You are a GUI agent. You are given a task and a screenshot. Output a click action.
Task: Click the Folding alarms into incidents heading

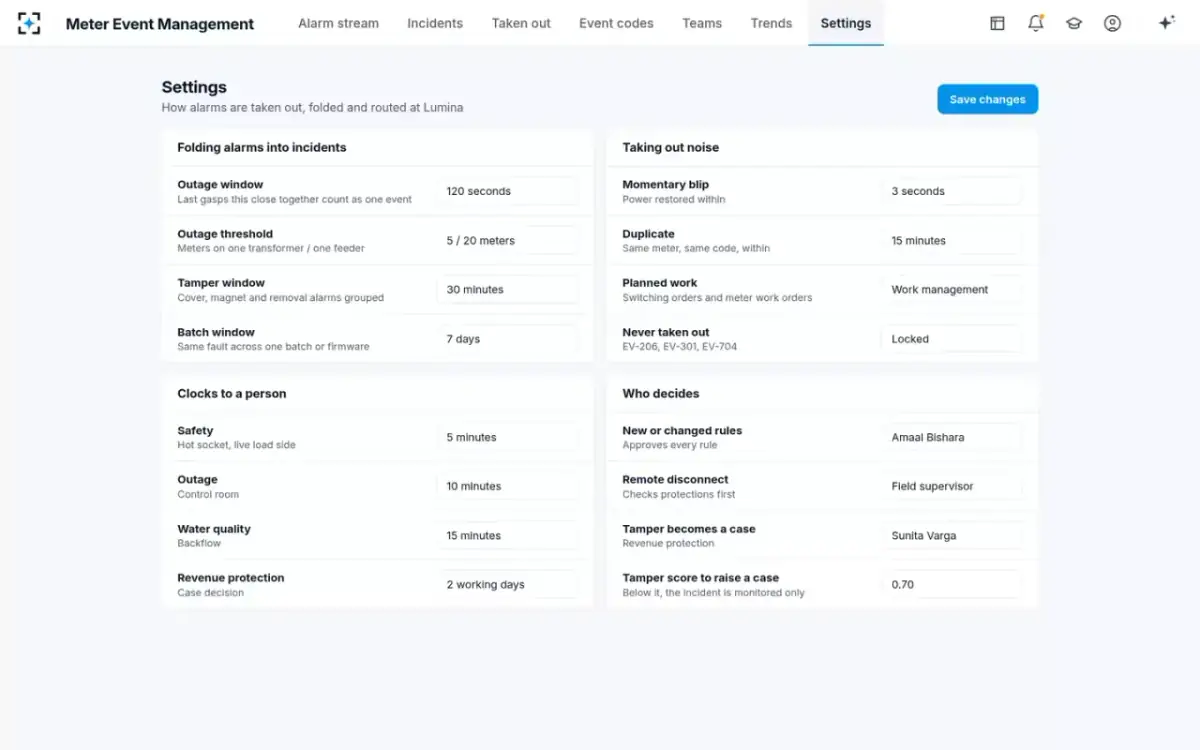262,147
